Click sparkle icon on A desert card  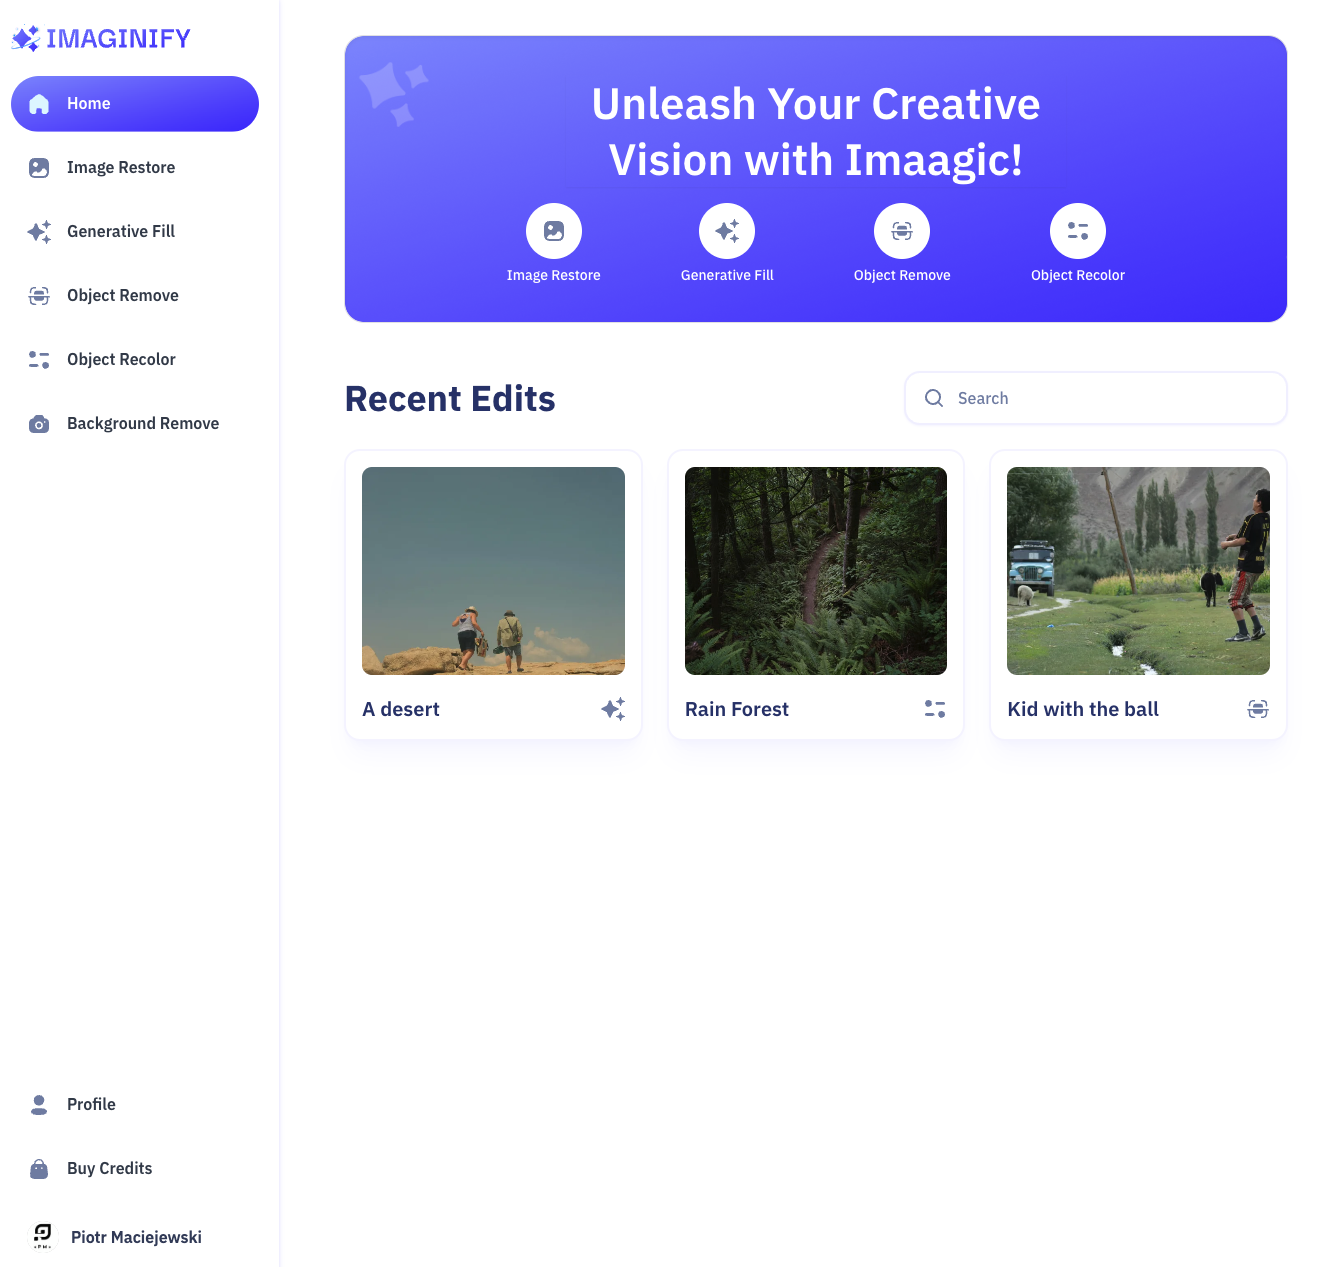[613, 709]
